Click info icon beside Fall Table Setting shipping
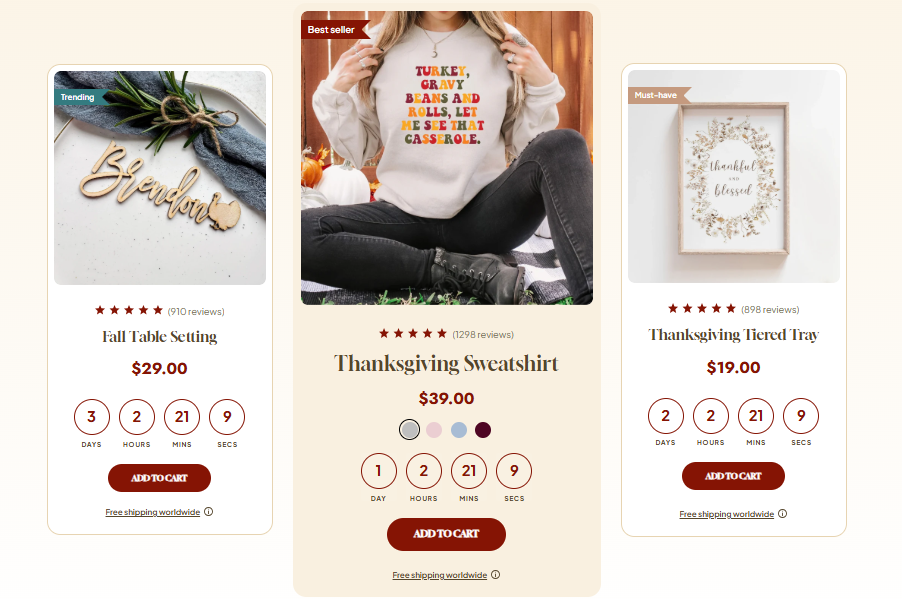 coord(209,512)
